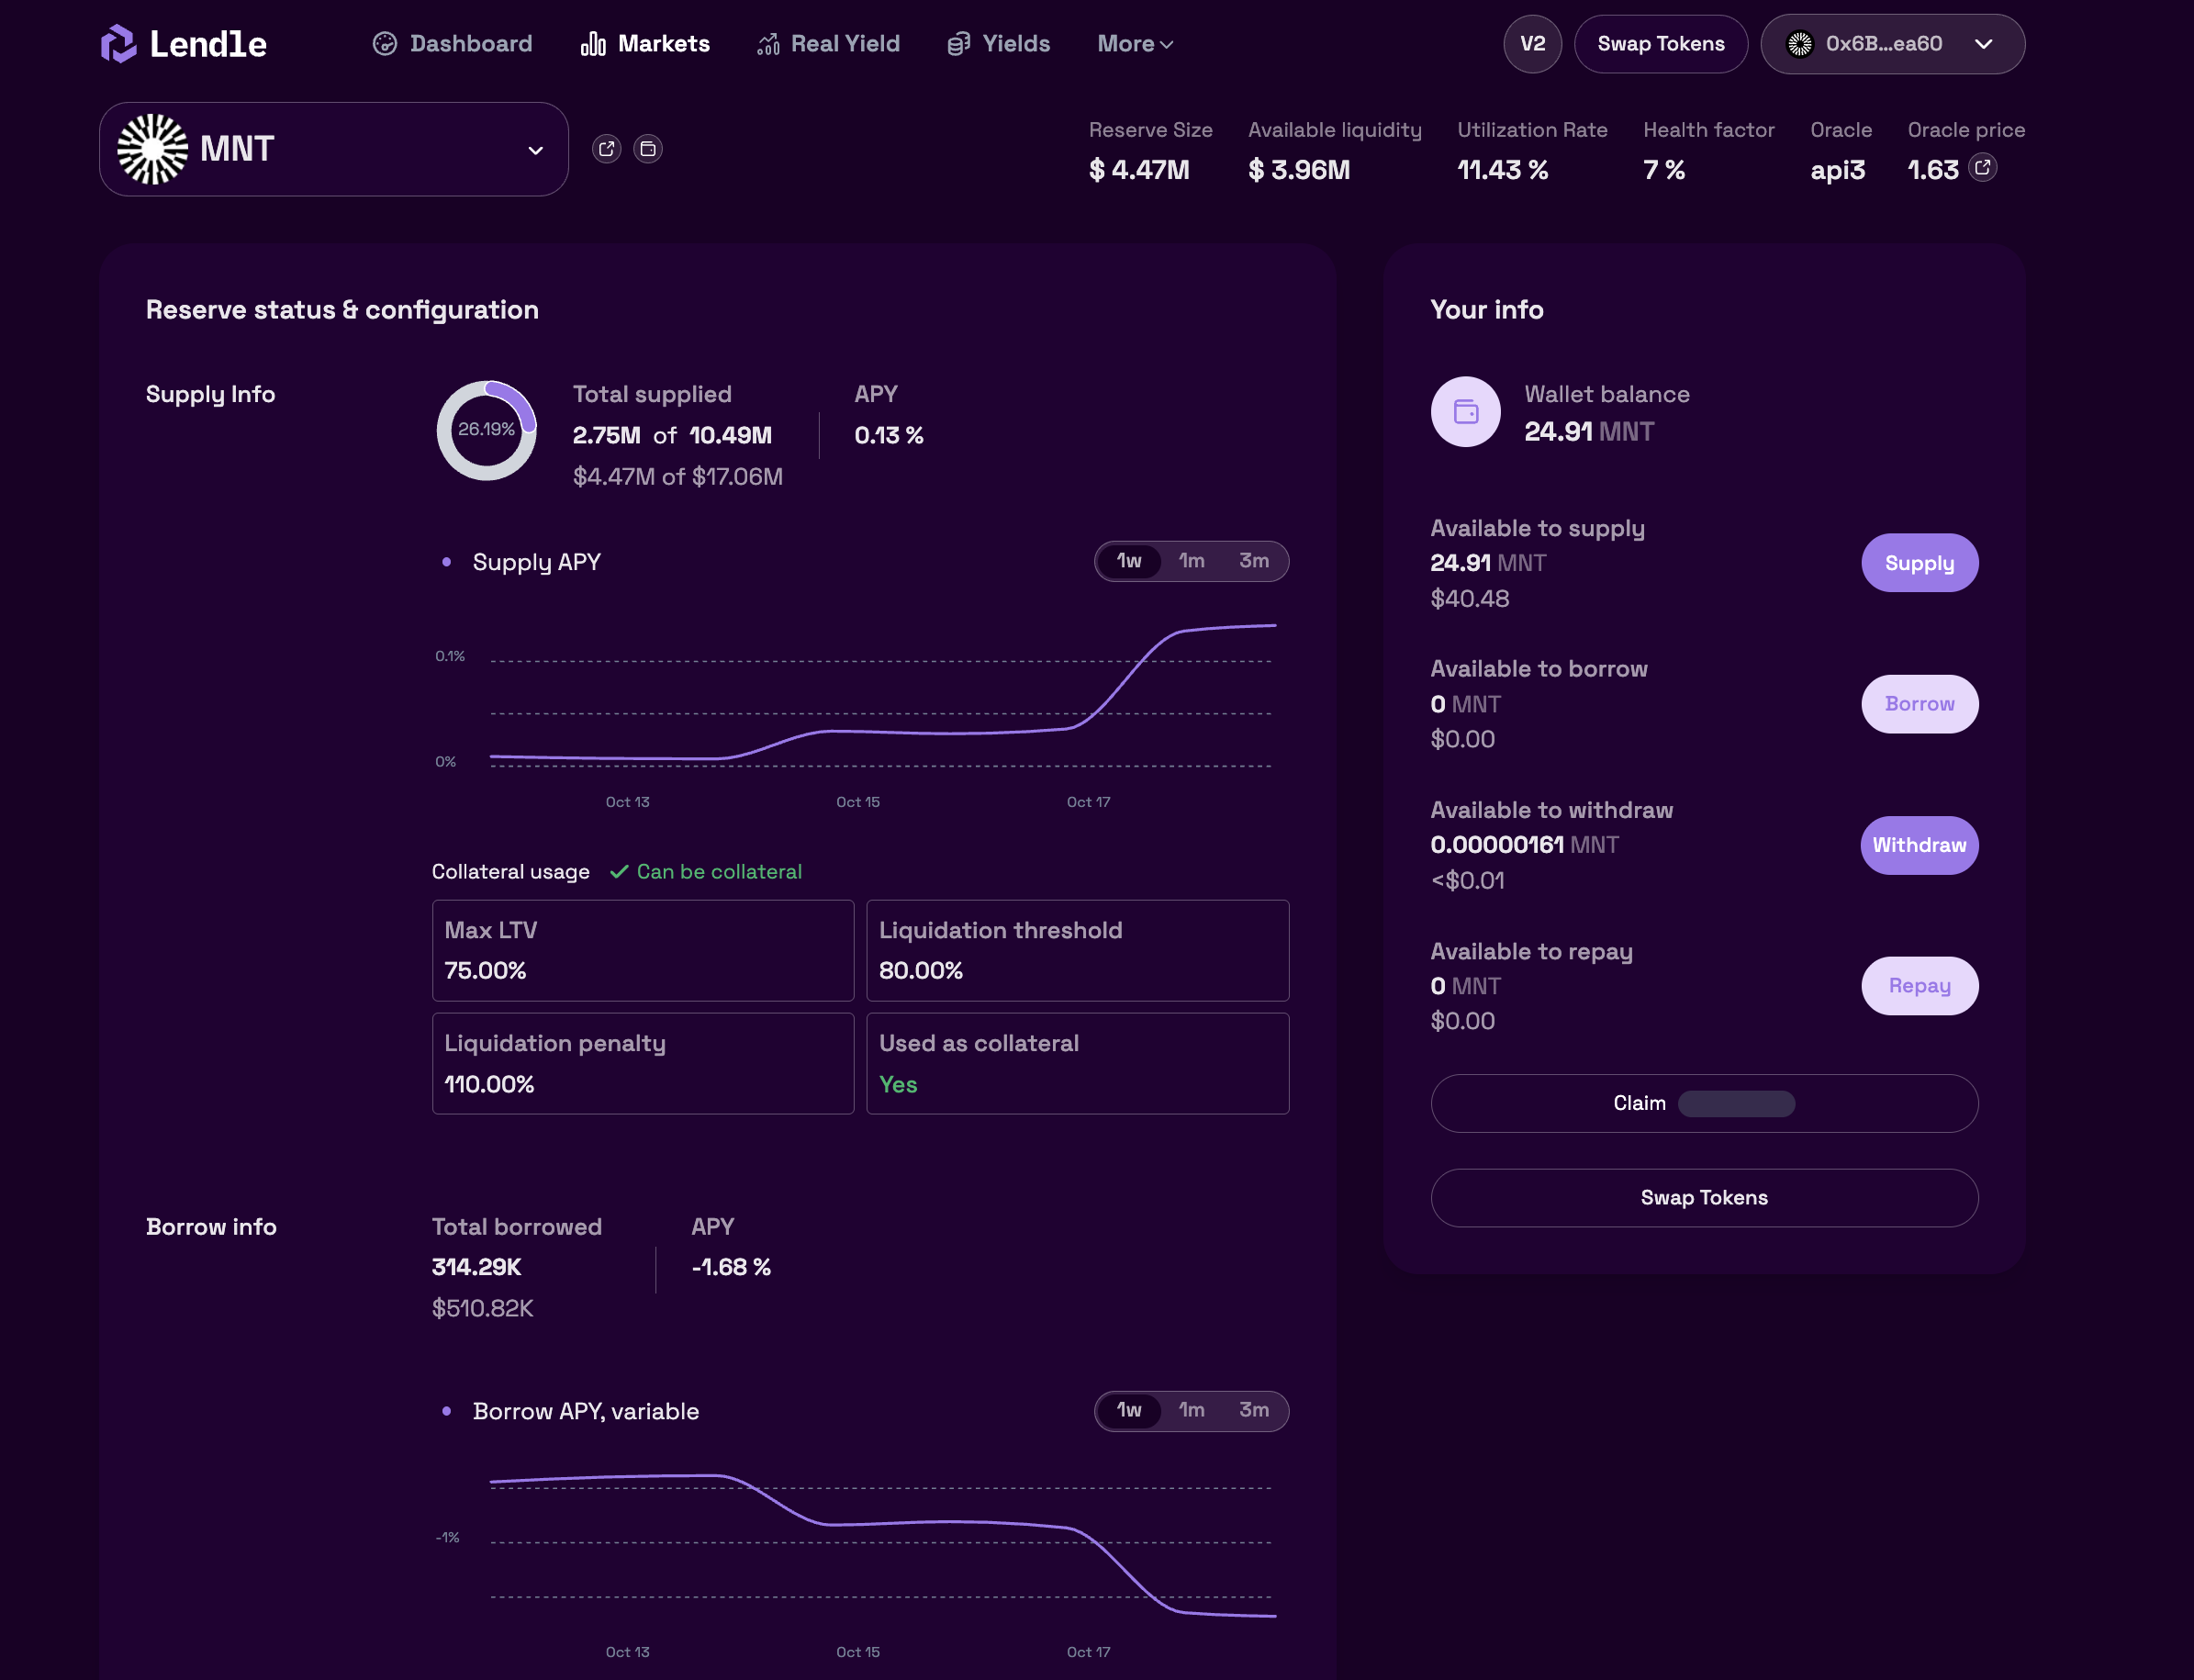Click the Dashboard navigation icon
This screenshot has height=1680, width=2194.
384,43
